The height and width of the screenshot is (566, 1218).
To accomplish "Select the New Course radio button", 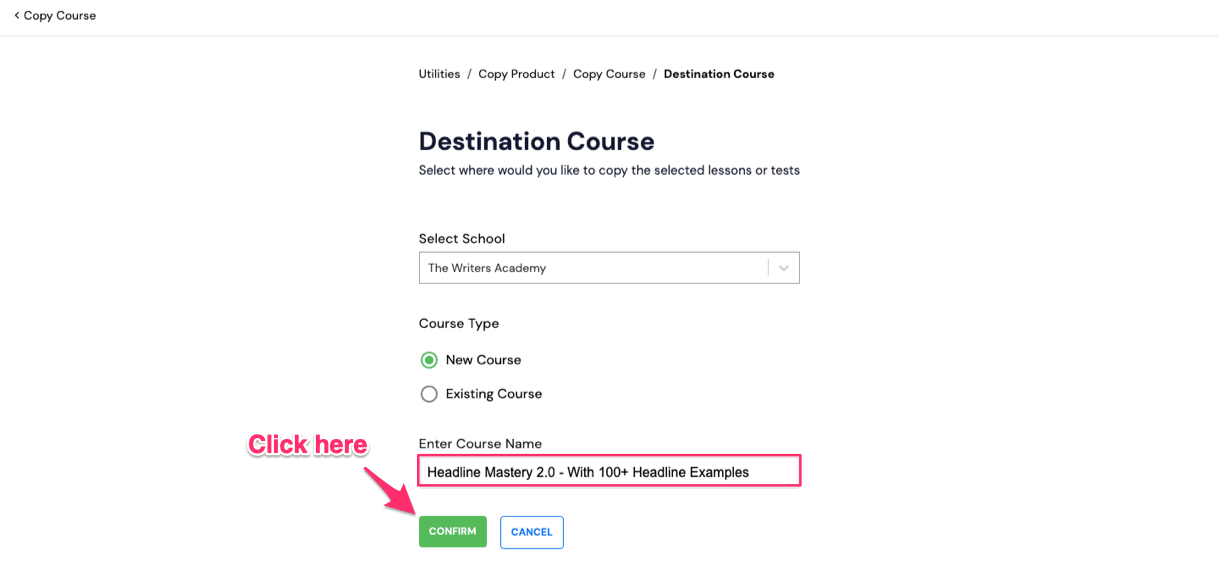I will (x=429, y=360).
